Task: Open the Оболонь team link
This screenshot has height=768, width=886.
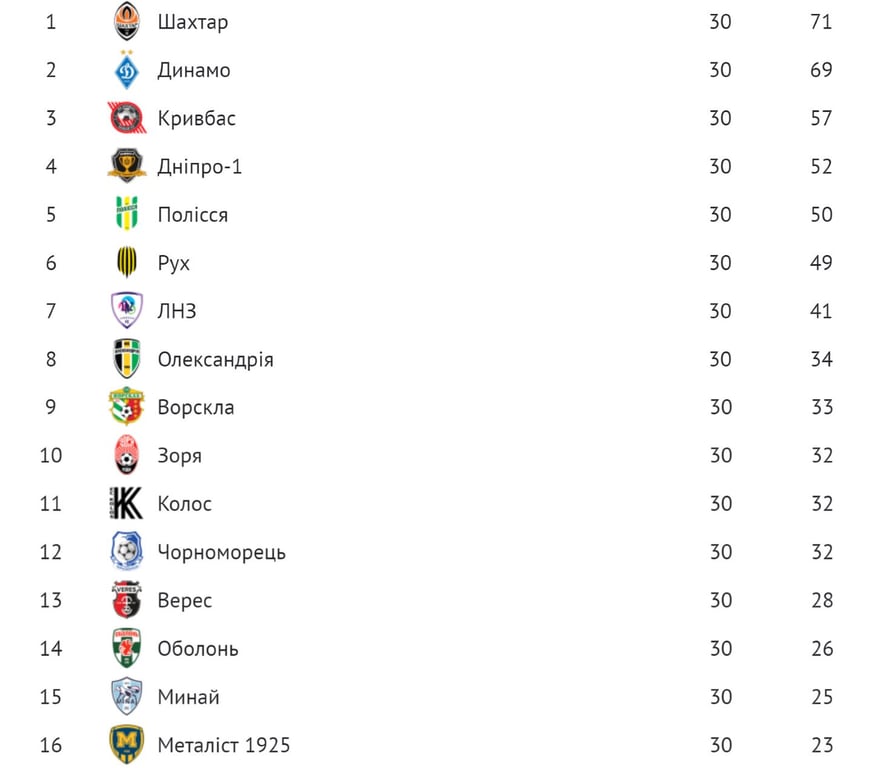Action: (x=198, y=649)
